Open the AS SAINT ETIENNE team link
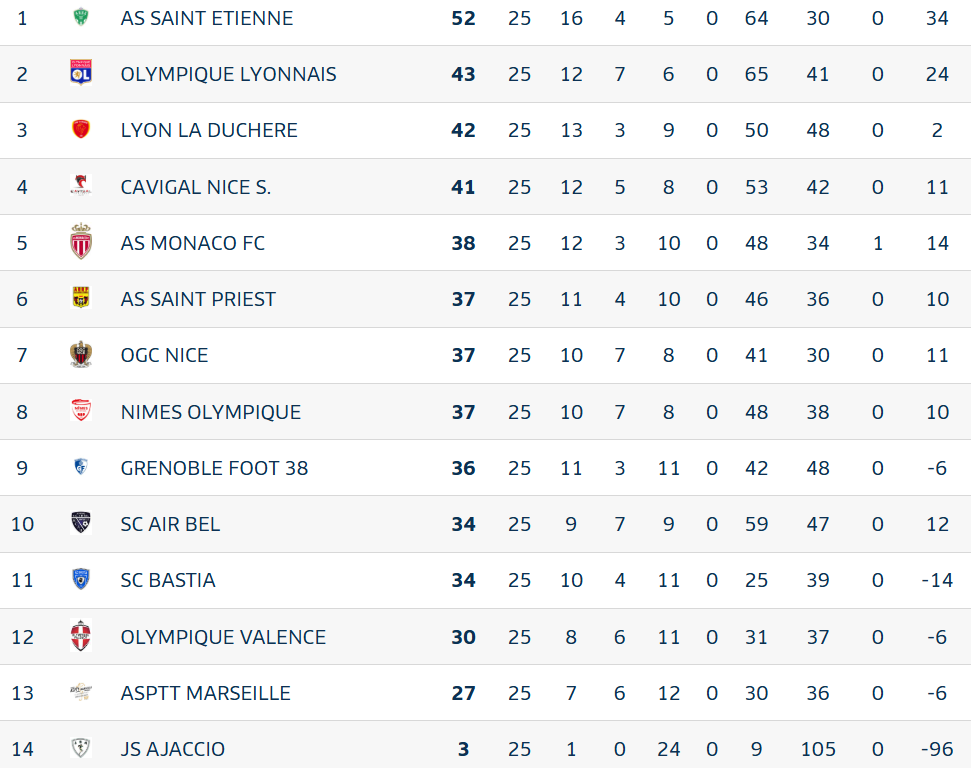 pos(207,18)
